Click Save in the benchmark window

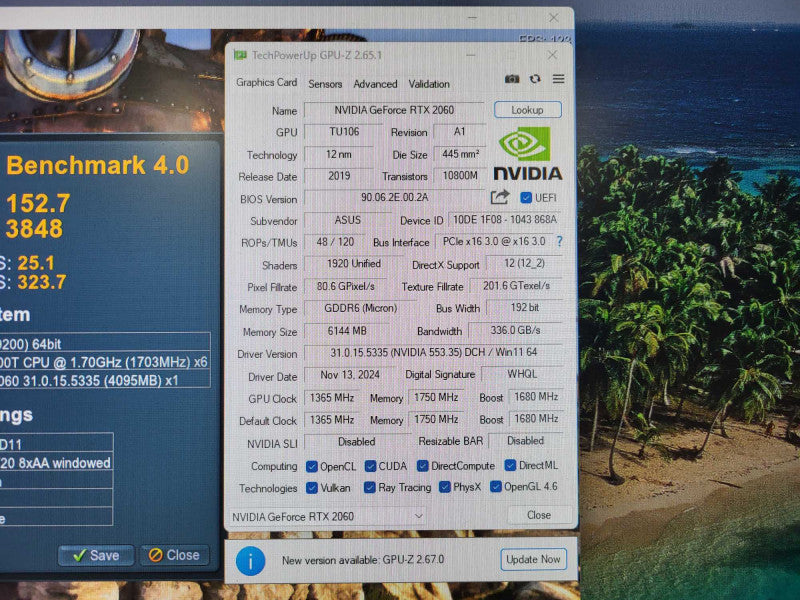pyautogui.click(x=96, y=555)
